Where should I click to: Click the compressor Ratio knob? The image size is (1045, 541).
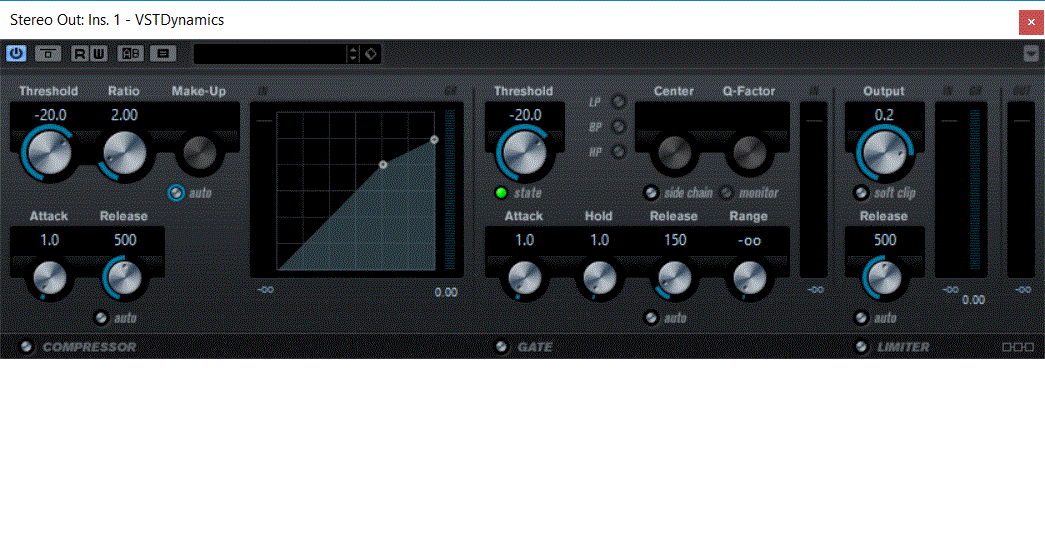(124, 153)
